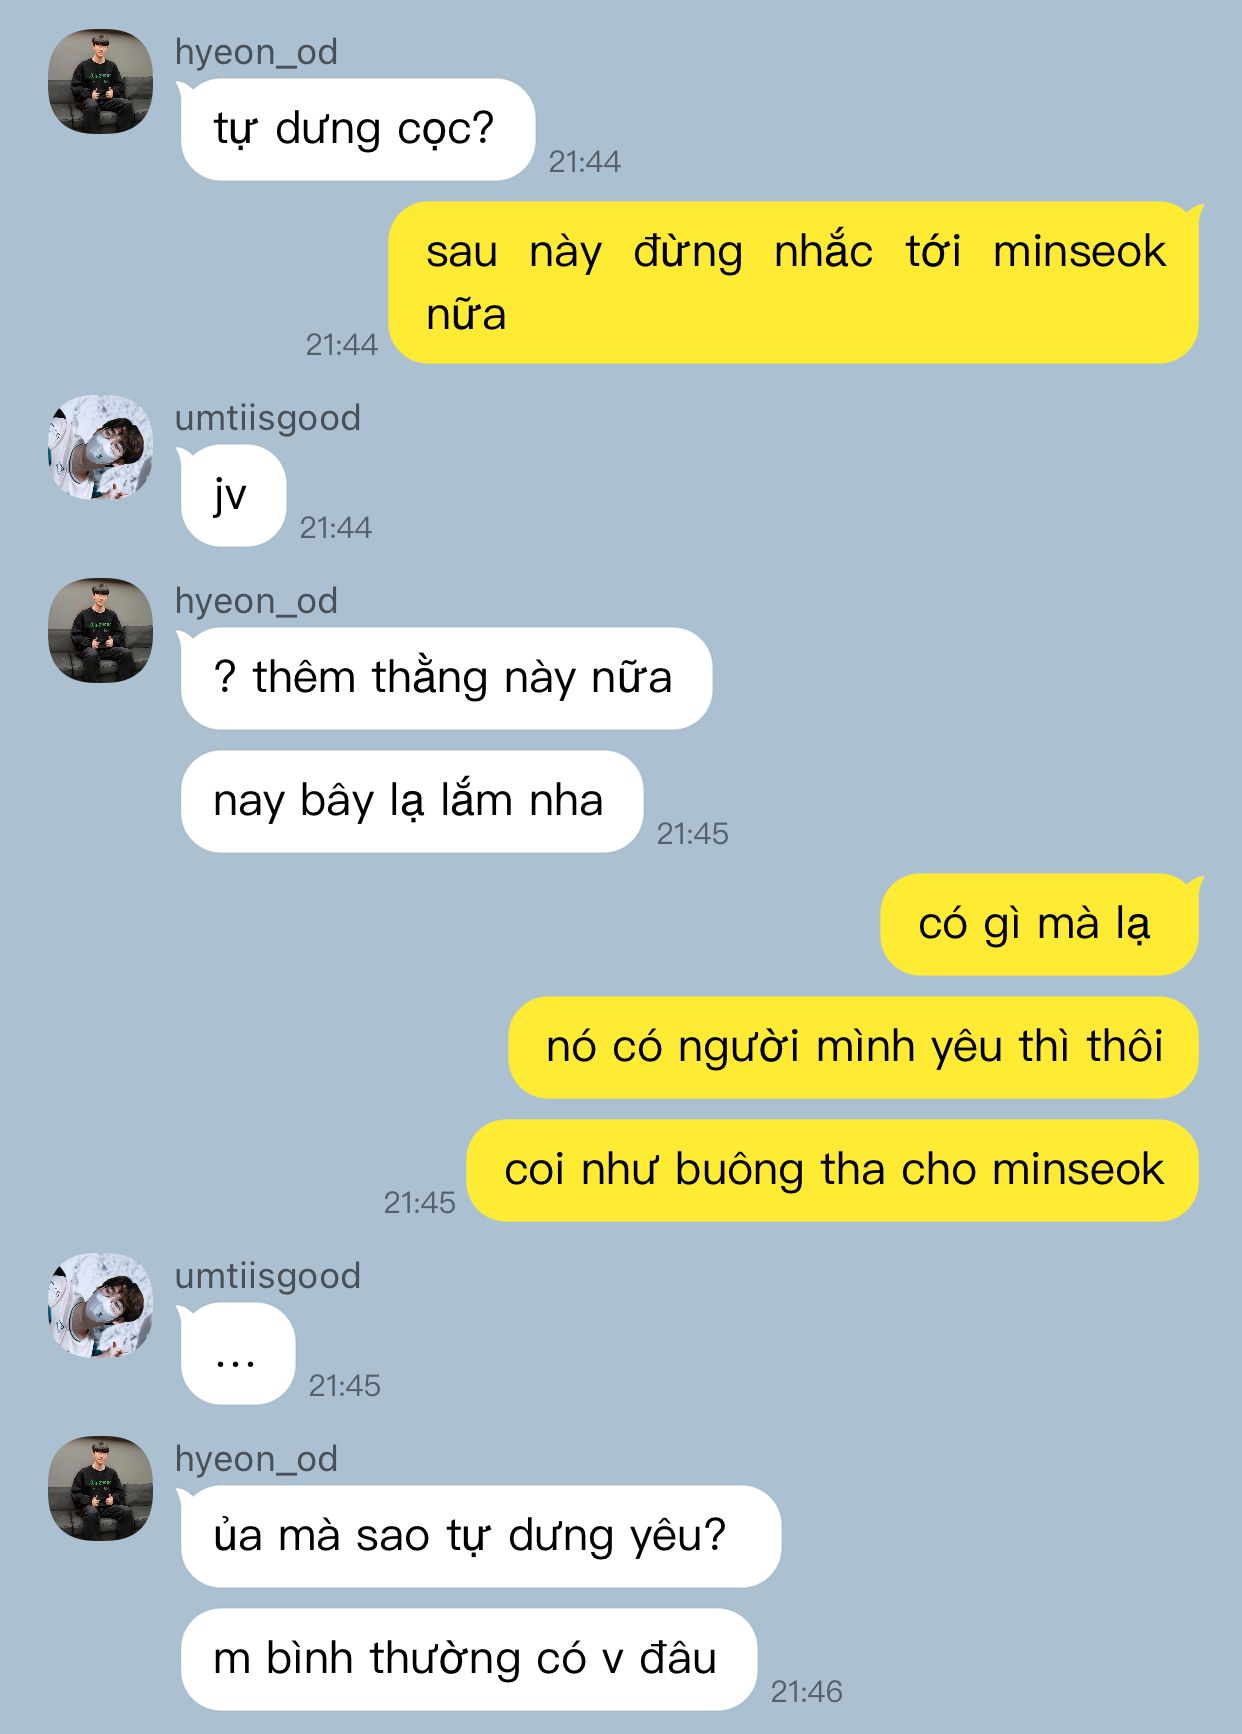Select the "nay bây lạ lắm nha" message
The width and height of the screenshot is (1242, 1734).
410,801
